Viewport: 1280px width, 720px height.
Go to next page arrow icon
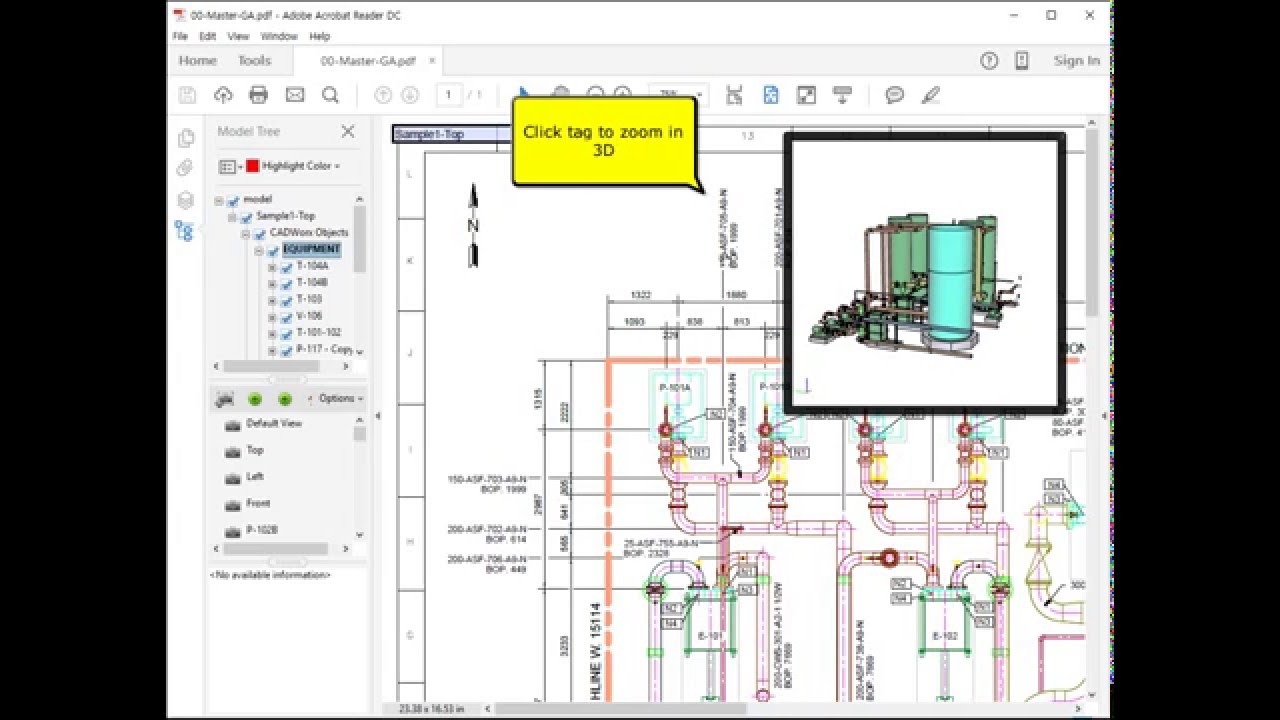[x=410, y=95]
